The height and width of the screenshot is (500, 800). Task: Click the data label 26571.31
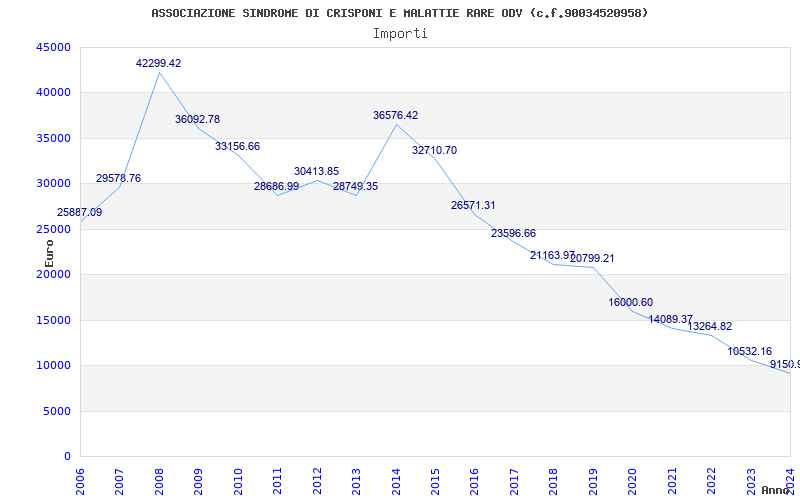point(473,205)
